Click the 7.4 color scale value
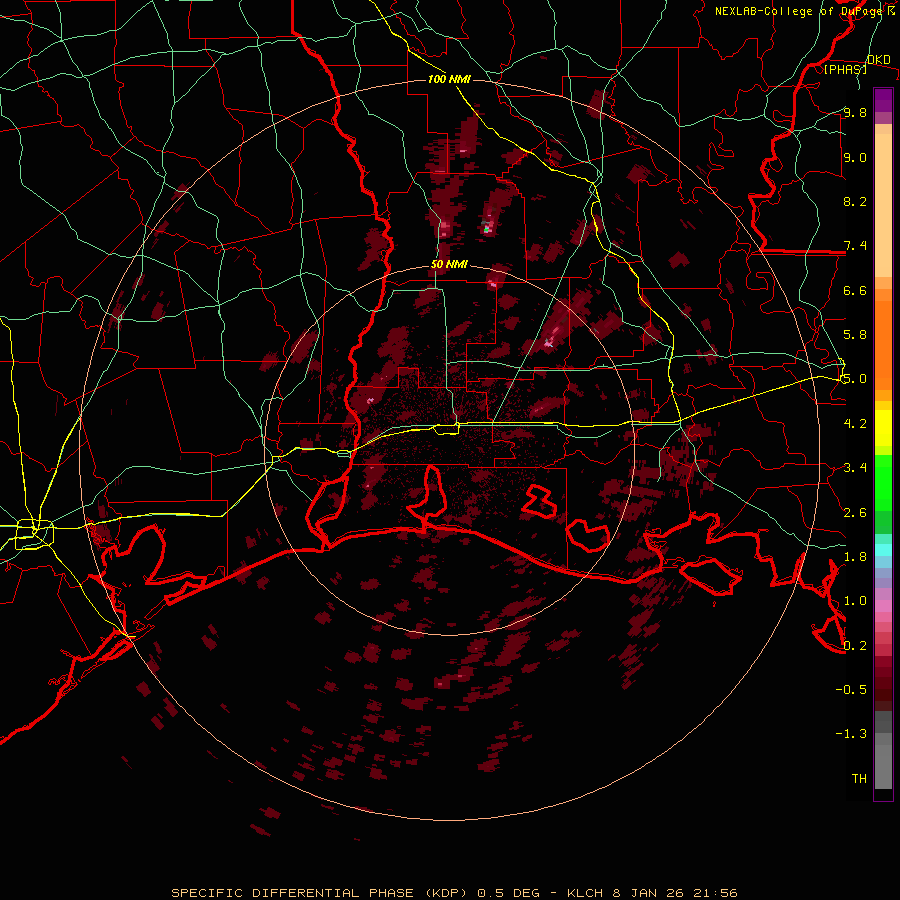The width and height of the screenshot is (900, 900). point(855,246)
